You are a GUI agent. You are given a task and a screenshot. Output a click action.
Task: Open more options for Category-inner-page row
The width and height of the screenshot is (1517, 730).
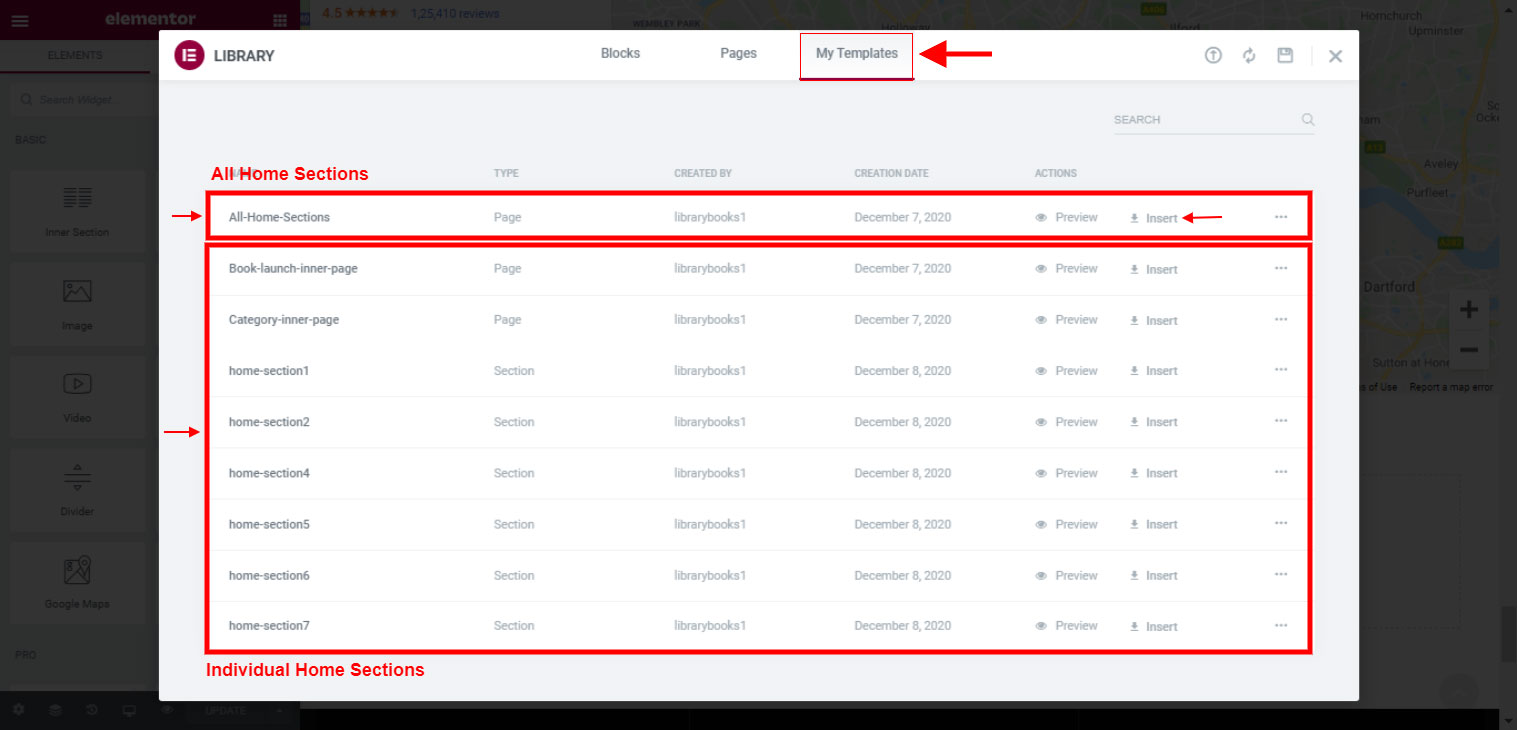[x=1281, y=319]
